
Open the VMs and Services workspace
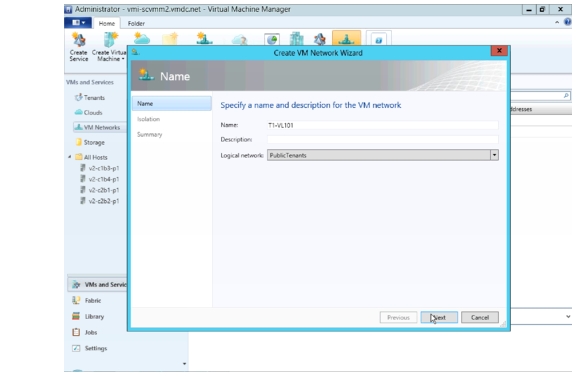pos(97,285)
